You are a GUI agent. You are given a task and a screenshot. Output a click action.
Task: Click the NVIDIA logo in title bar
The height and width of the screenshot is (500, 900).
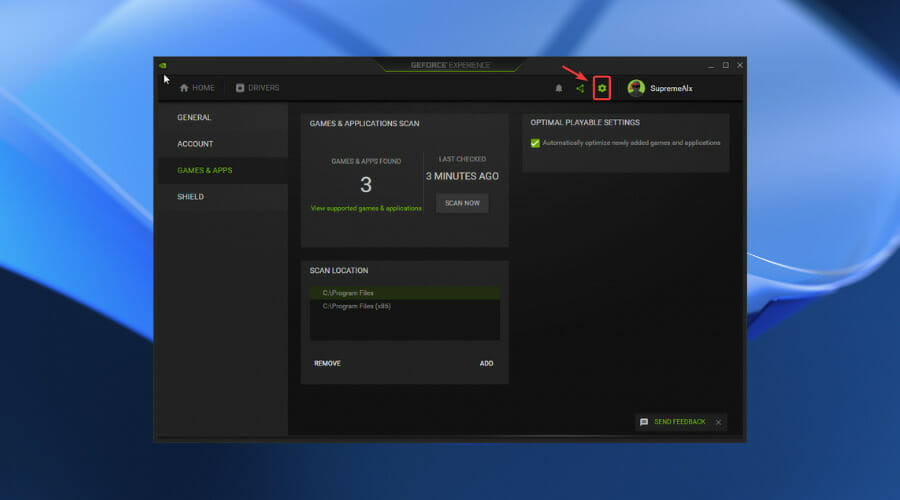[163, 65]
